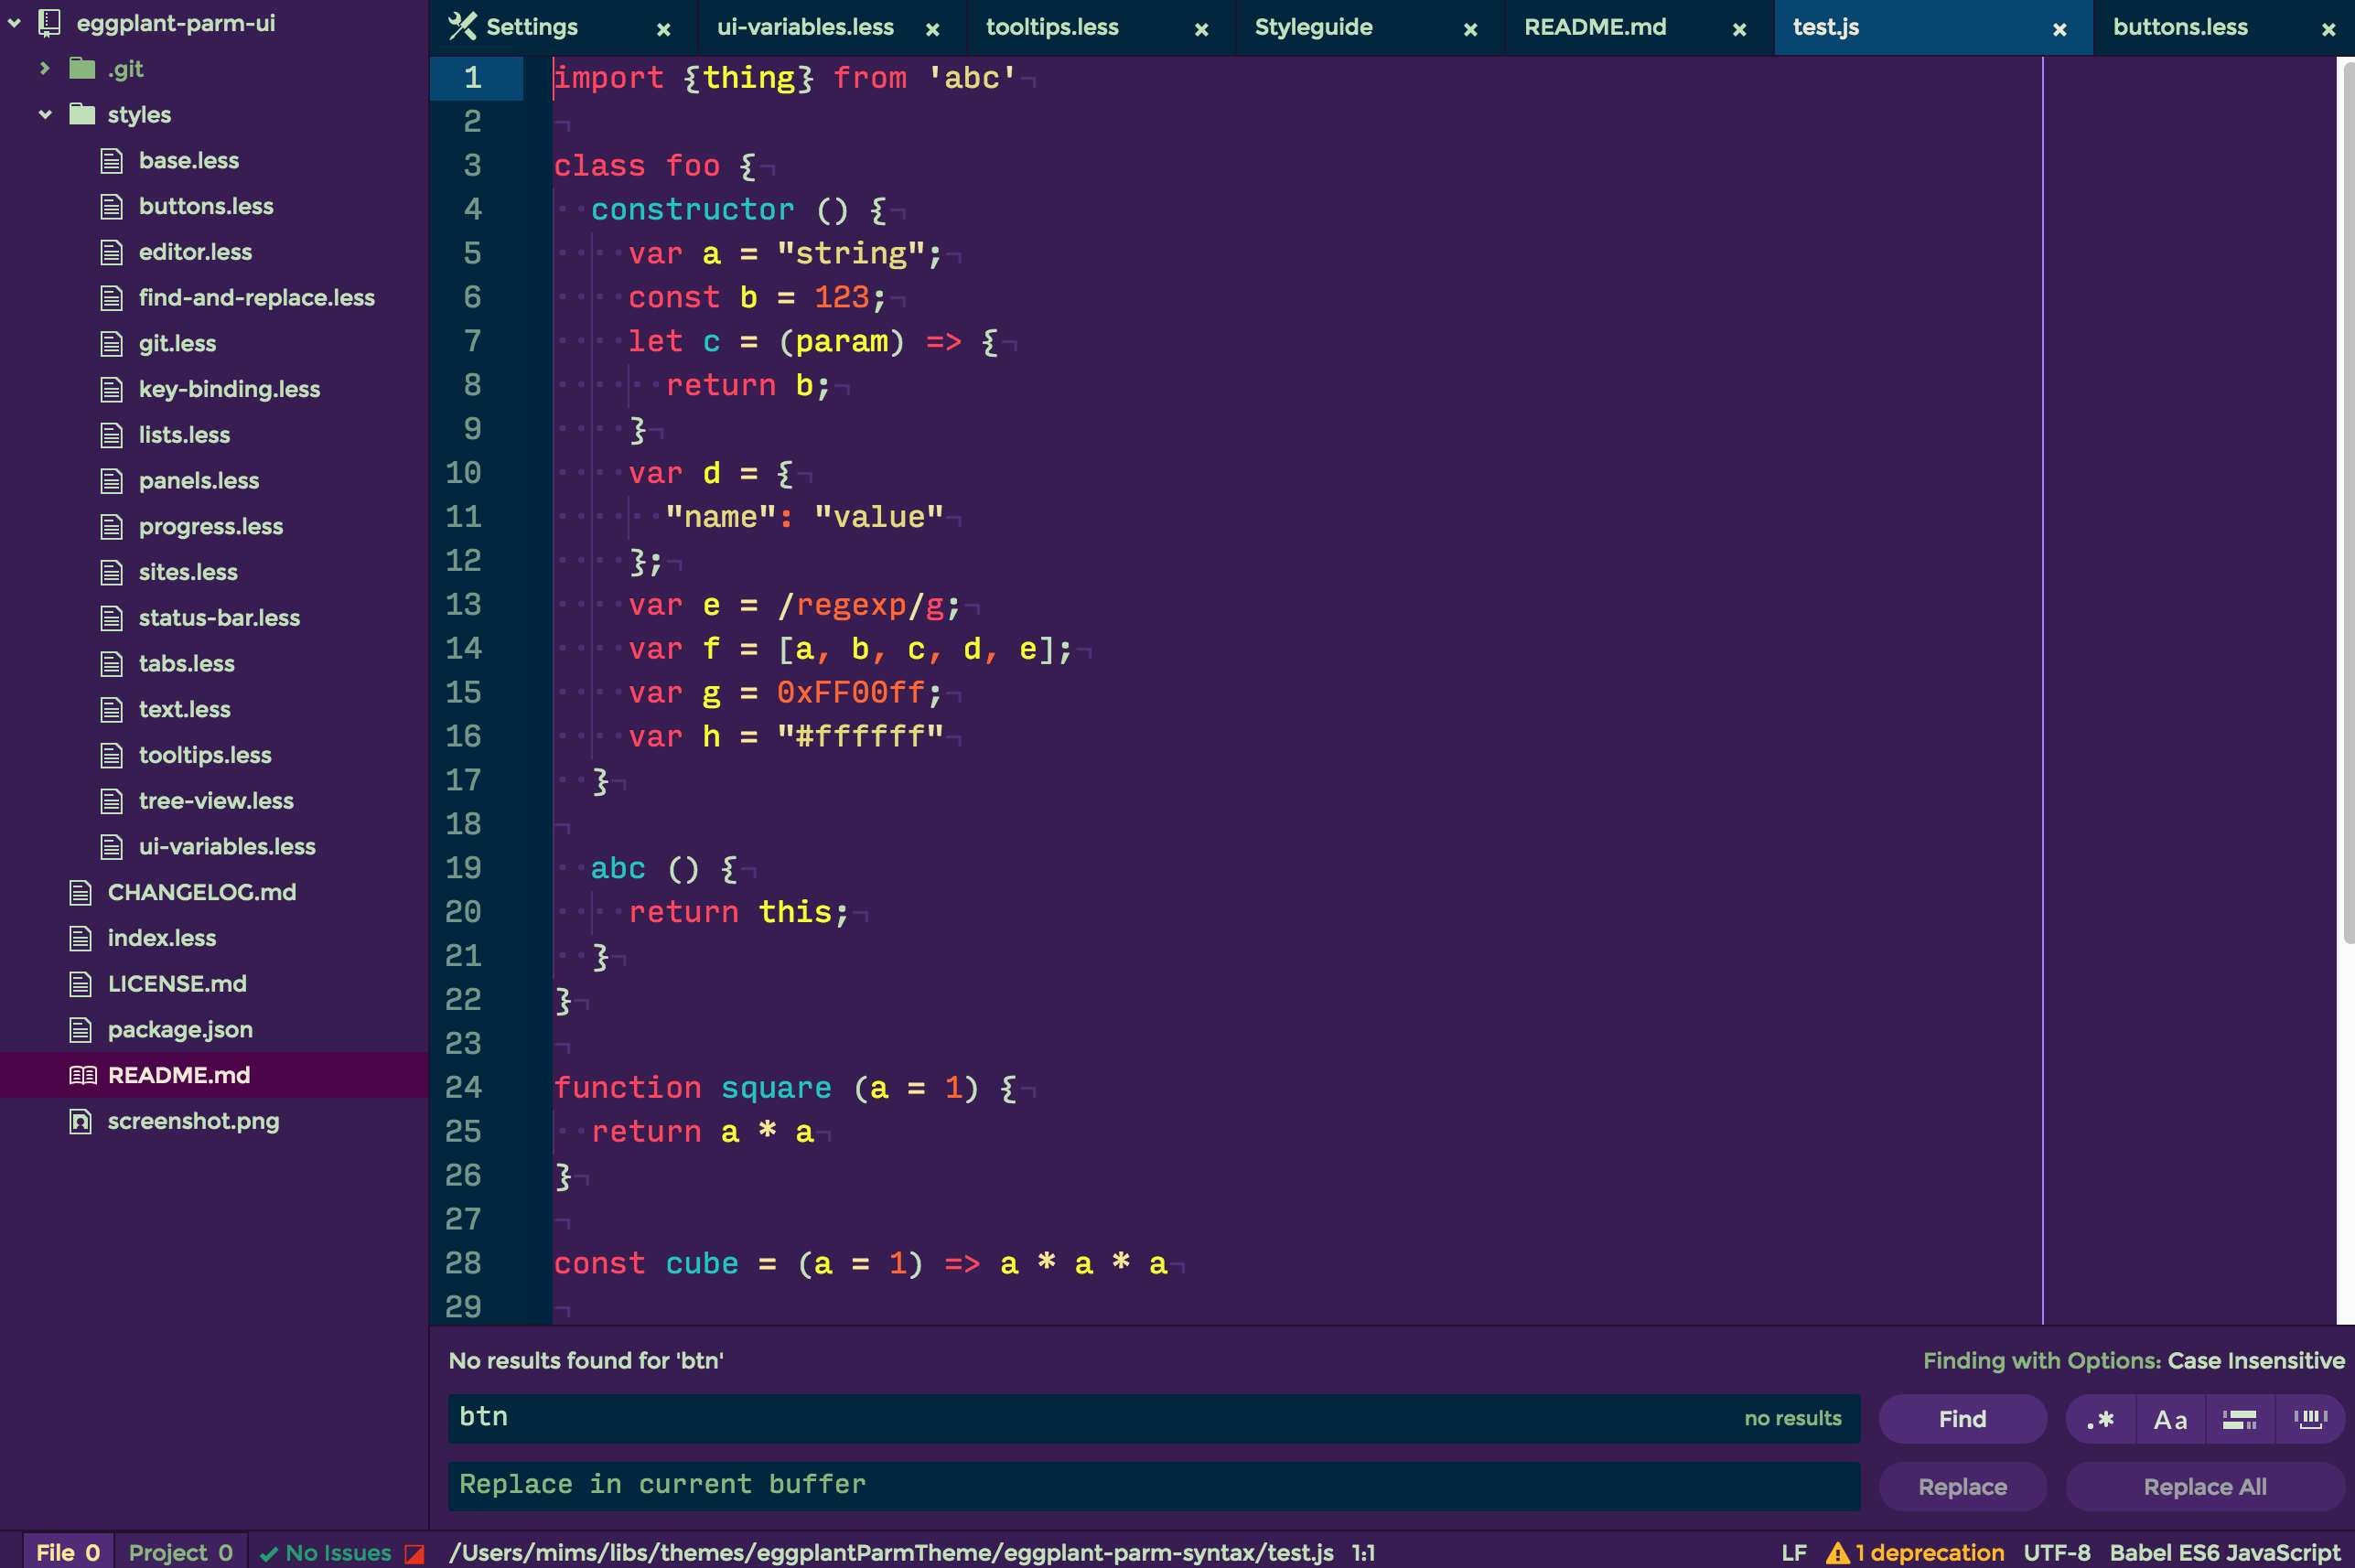The height and width of the screenshot is (1568, 2355).
Task: Open sites.less file
Action: [188, 572]
